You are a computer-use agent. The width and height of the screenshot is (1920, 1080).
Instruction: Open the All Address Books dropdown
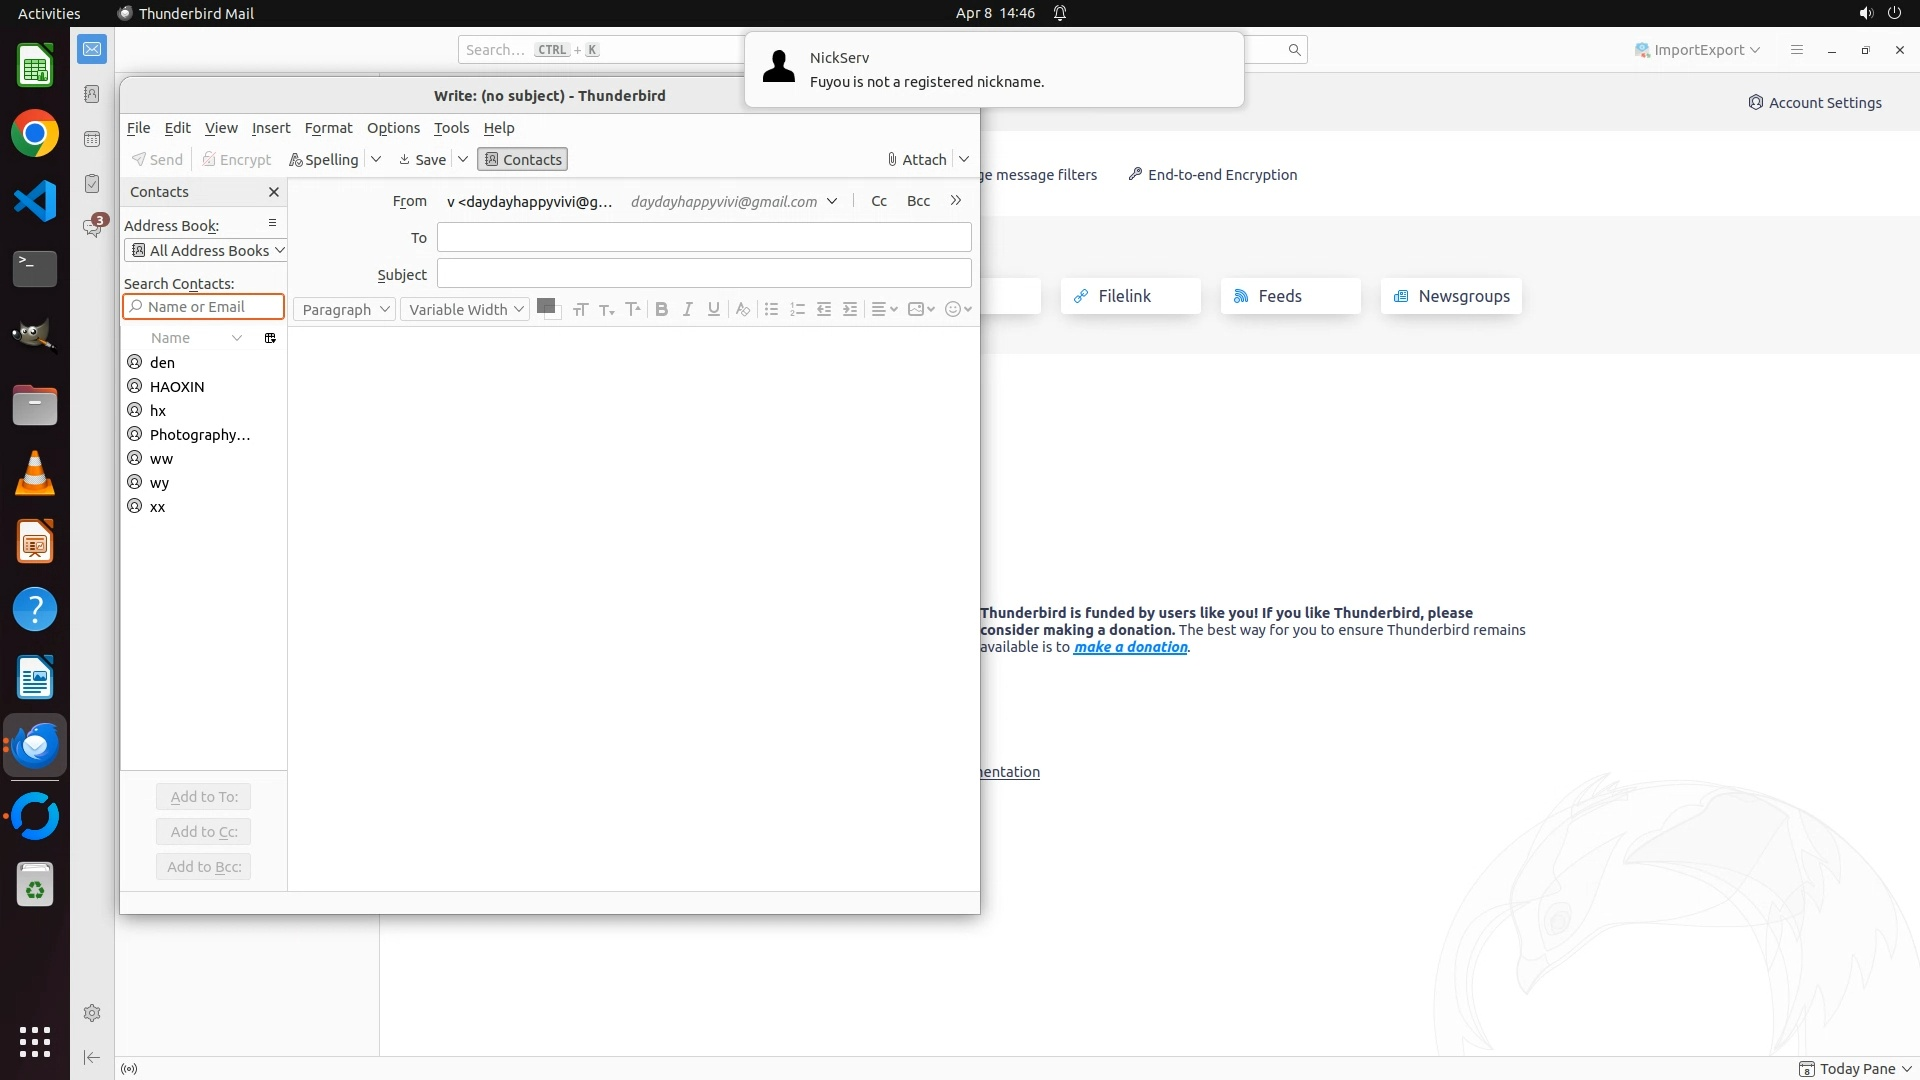(x=207, y=250)
